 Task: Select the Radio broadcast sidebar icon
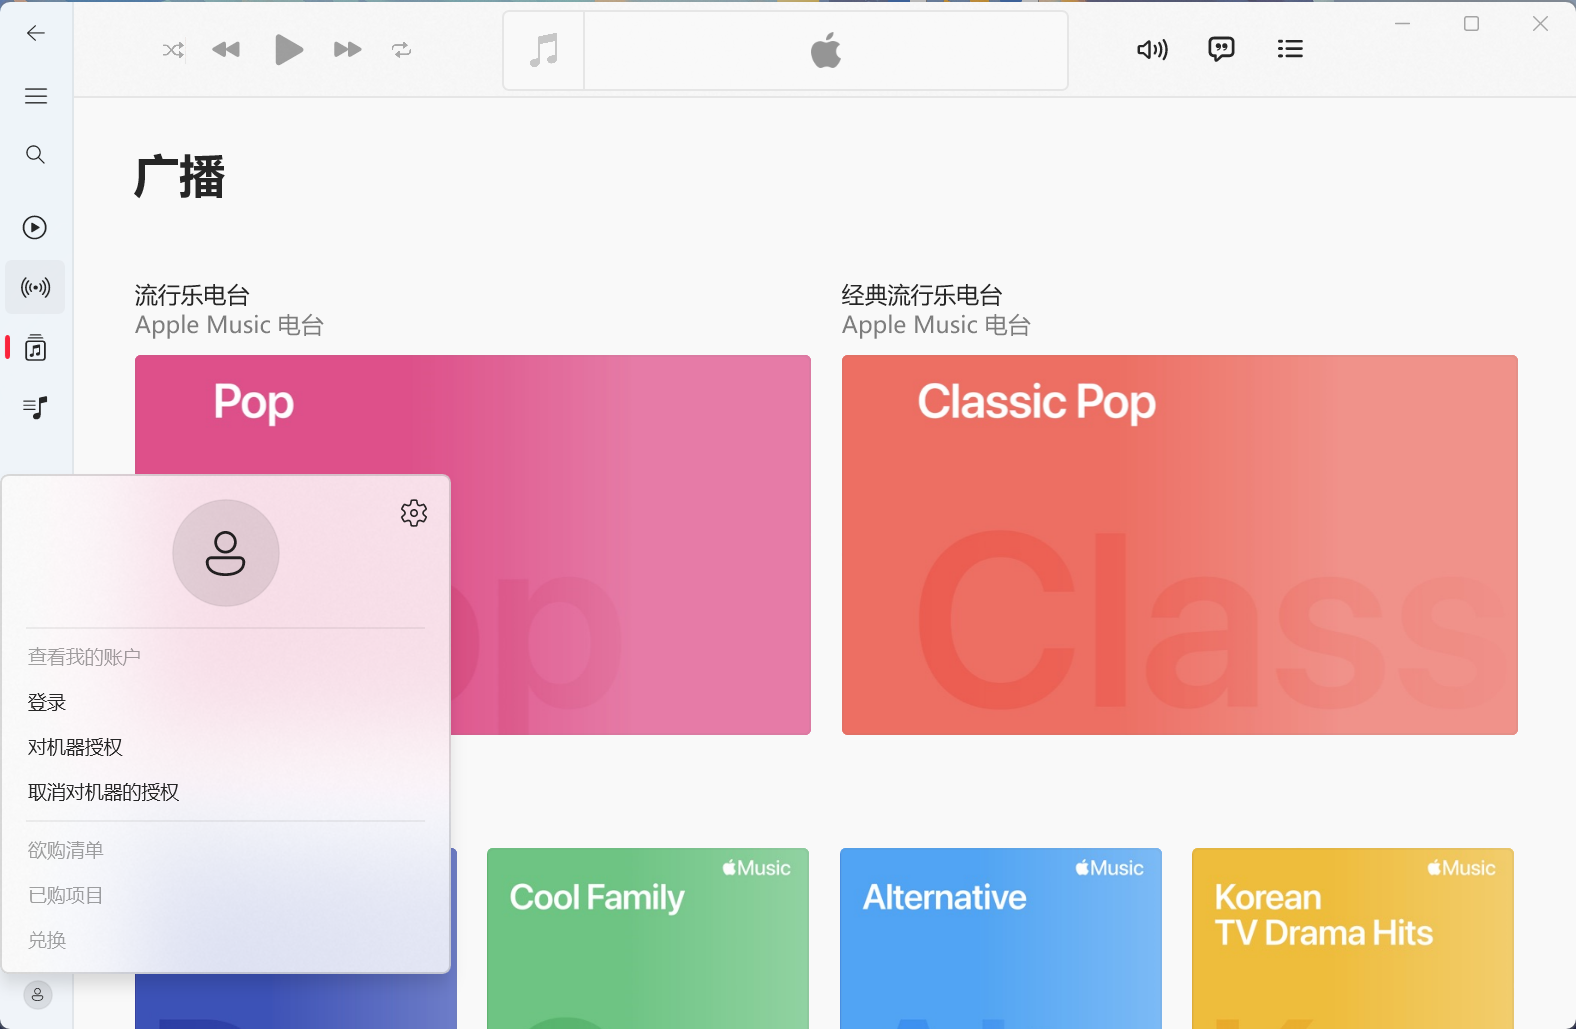coord(36,288)
